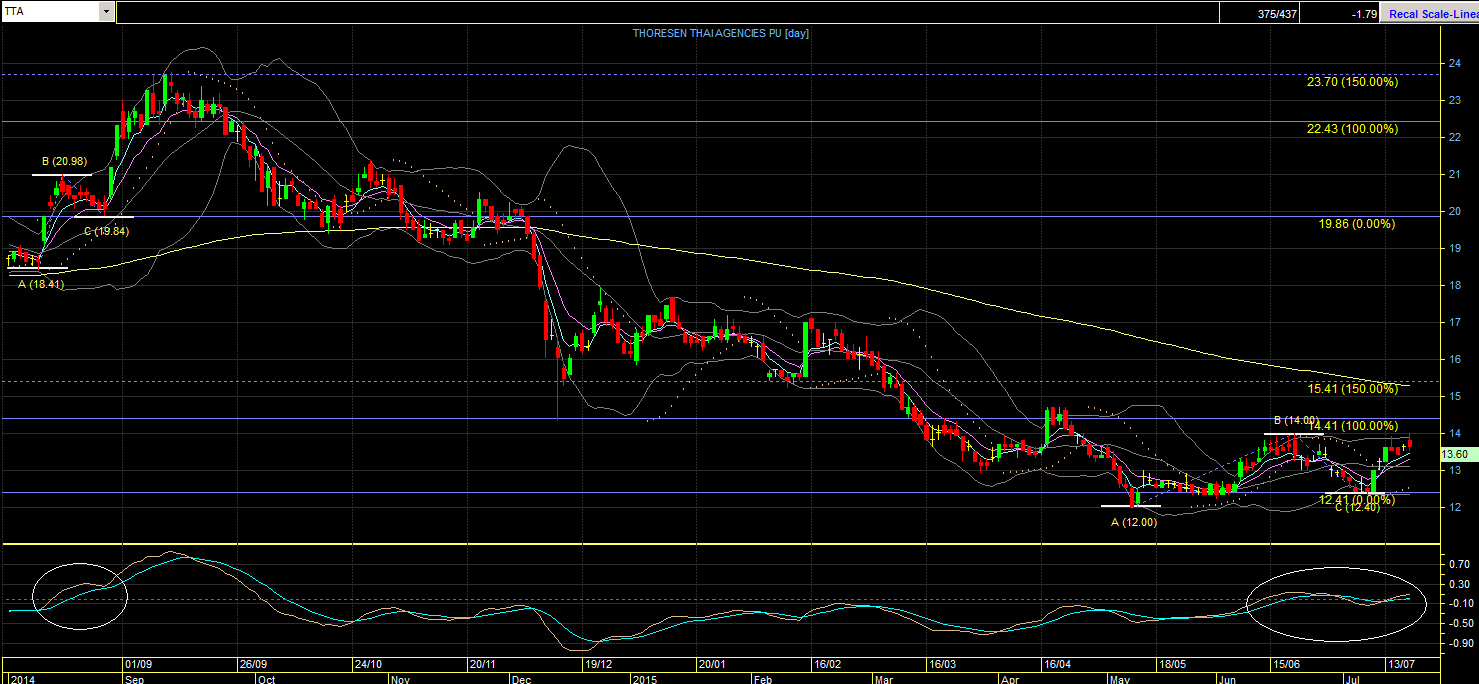Click the C (19.84) swing point marker

pos(106,231)
